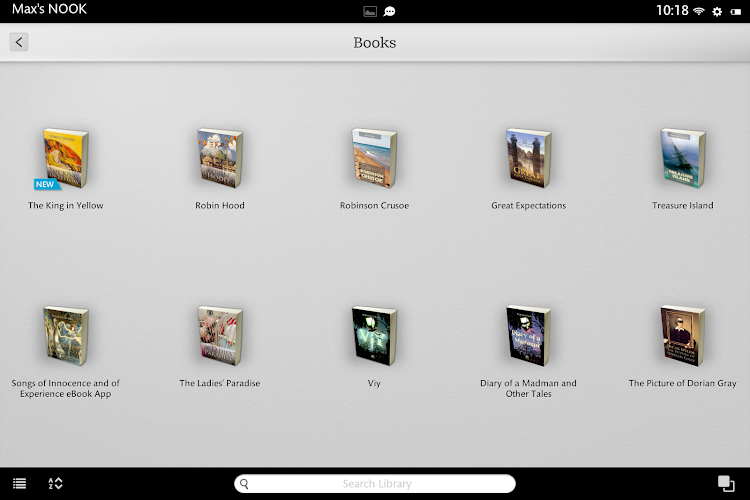The height and width of the screenshot is (500, 750).
Task: Open the Robinson Crusoe book cover
Action: [x=375, y=158]
